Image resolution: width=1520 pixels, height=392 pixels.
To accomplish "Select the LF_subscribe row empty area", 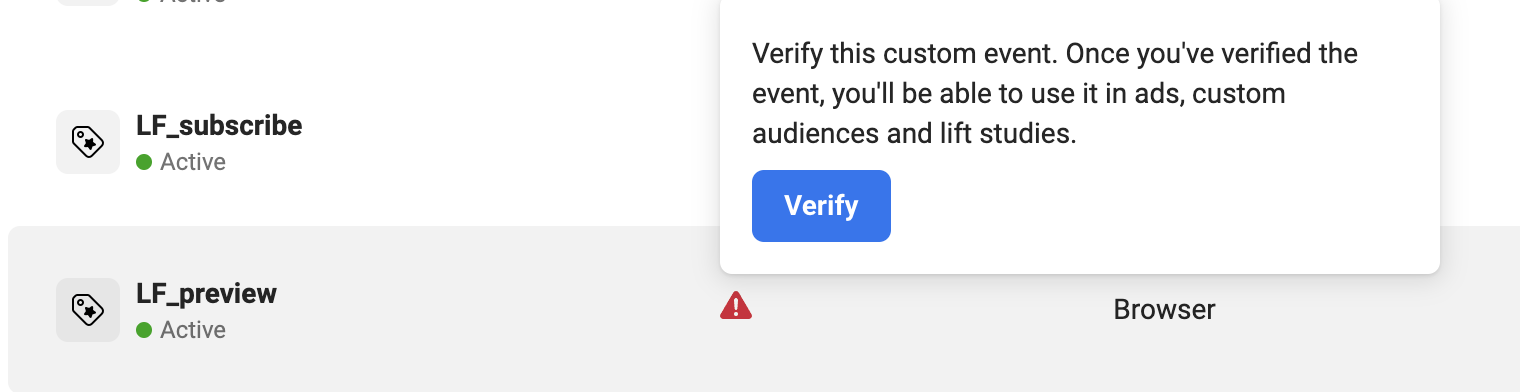I will [500, 142].
